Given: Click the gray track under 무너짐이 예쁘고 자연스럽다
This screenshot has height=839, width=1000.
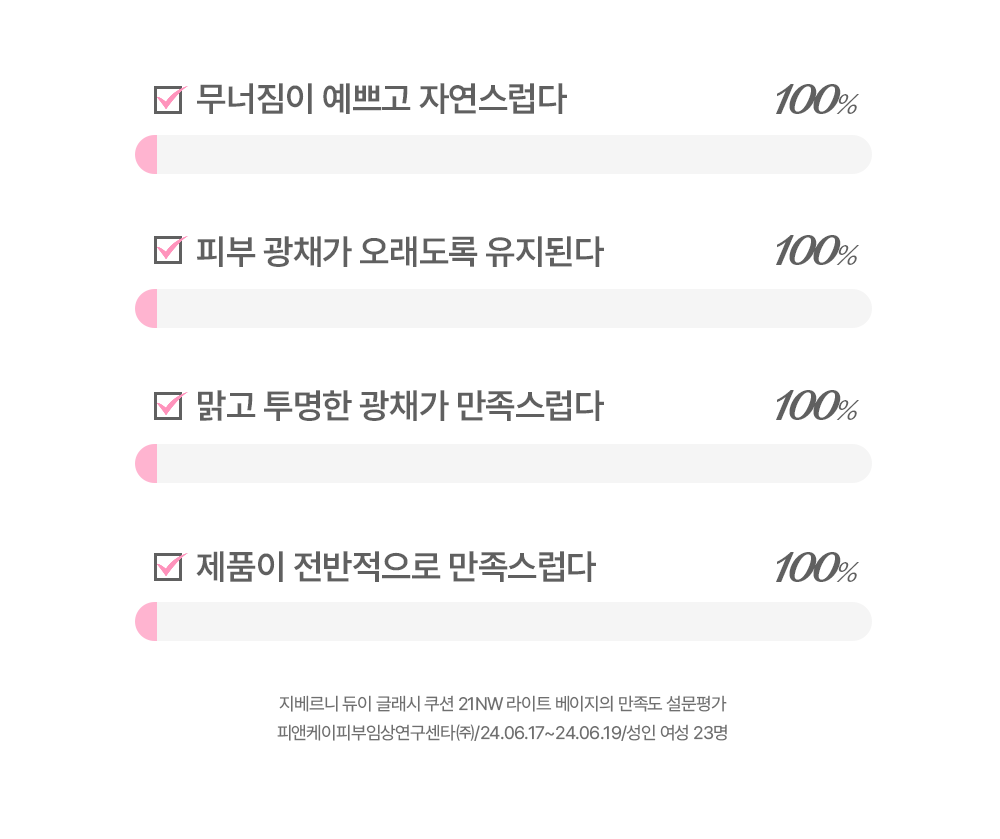Looking at the screenshot, I should [514, 154].
